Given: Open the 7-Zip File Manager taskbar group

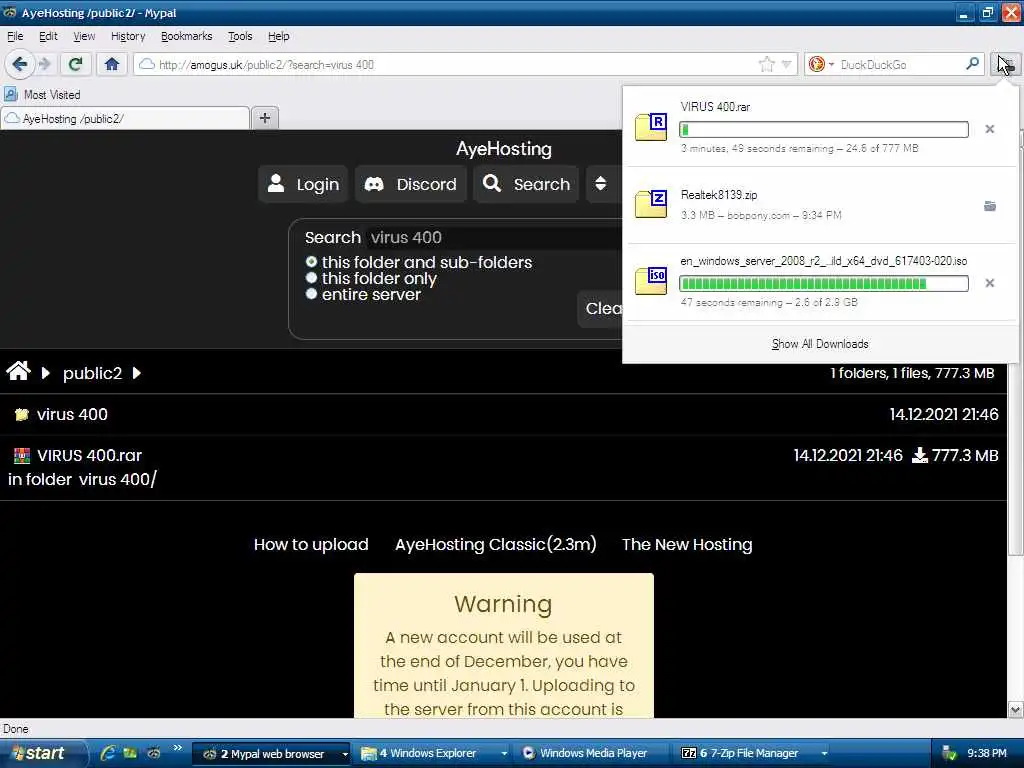Looking at the screenshot, I should (x=754, y=754).
